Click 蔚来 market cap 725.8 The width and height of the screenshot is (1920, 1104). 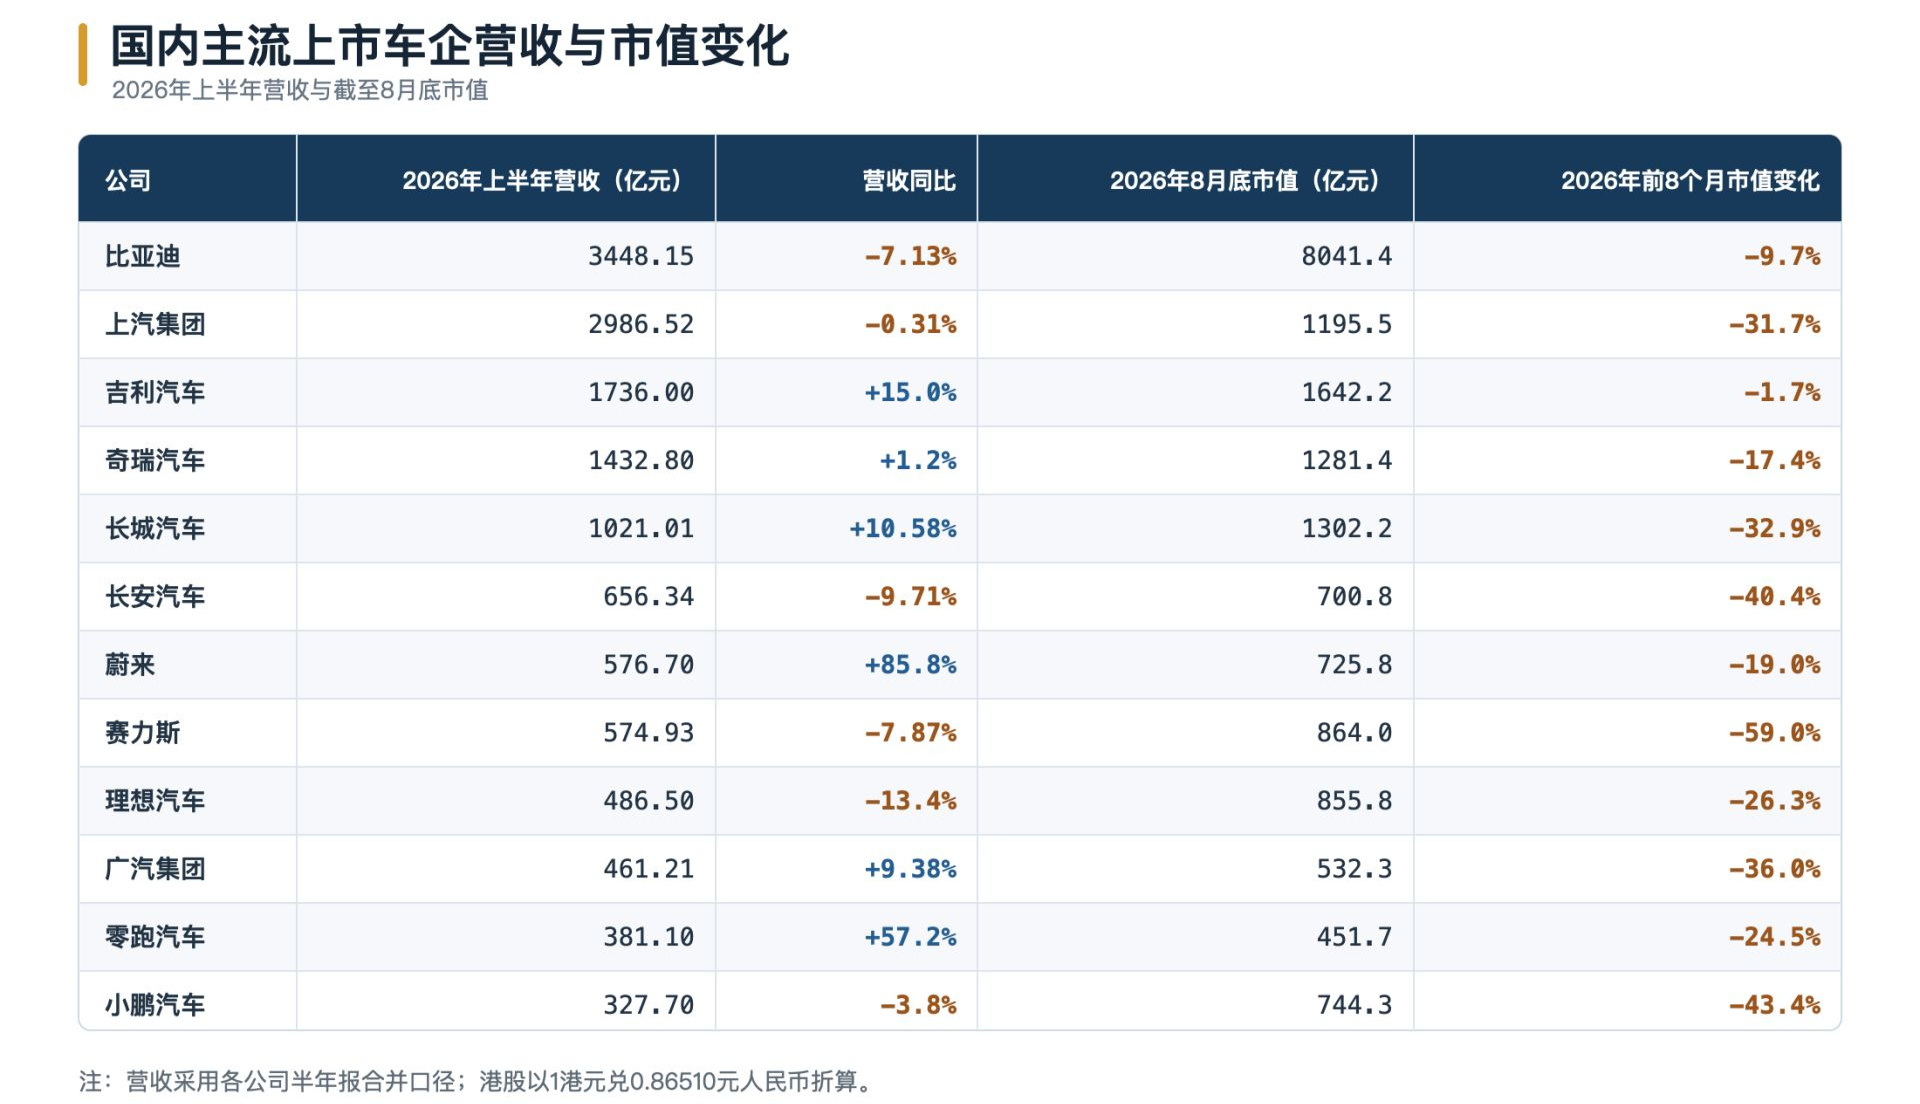1354,664
